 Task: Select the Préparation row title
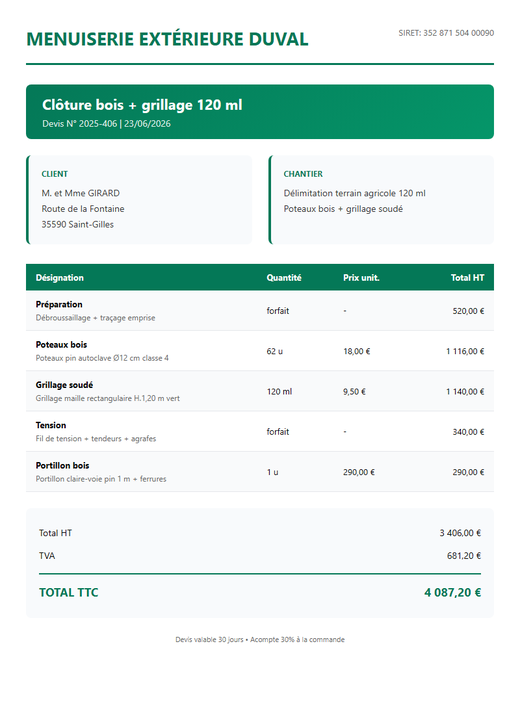coord(59,304)
